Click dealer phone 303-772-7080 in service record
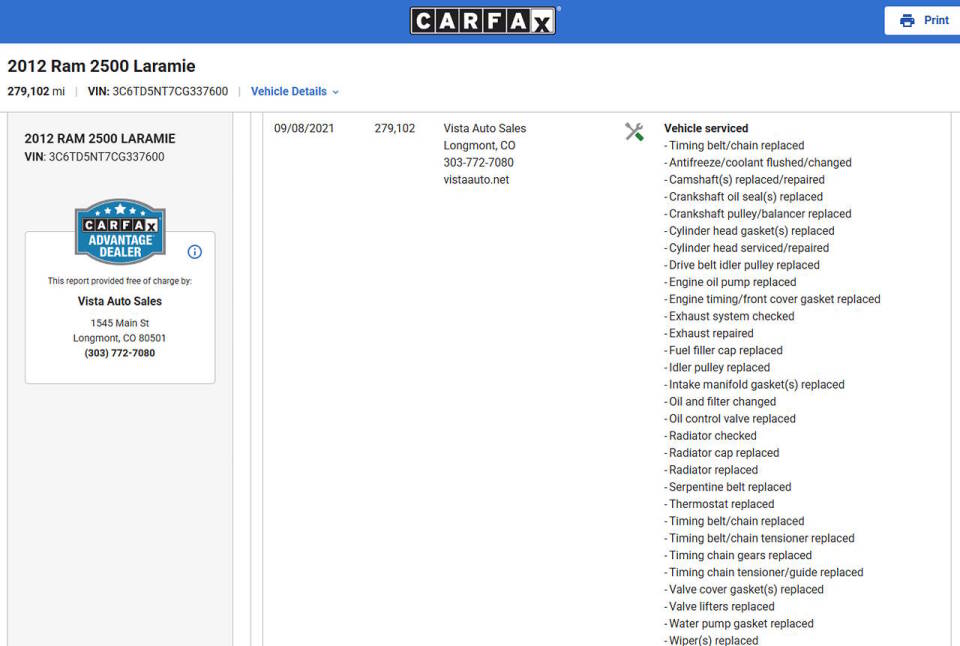Viewport: 960px width, 646px height. pyautogui.click(x=478, y=162)
